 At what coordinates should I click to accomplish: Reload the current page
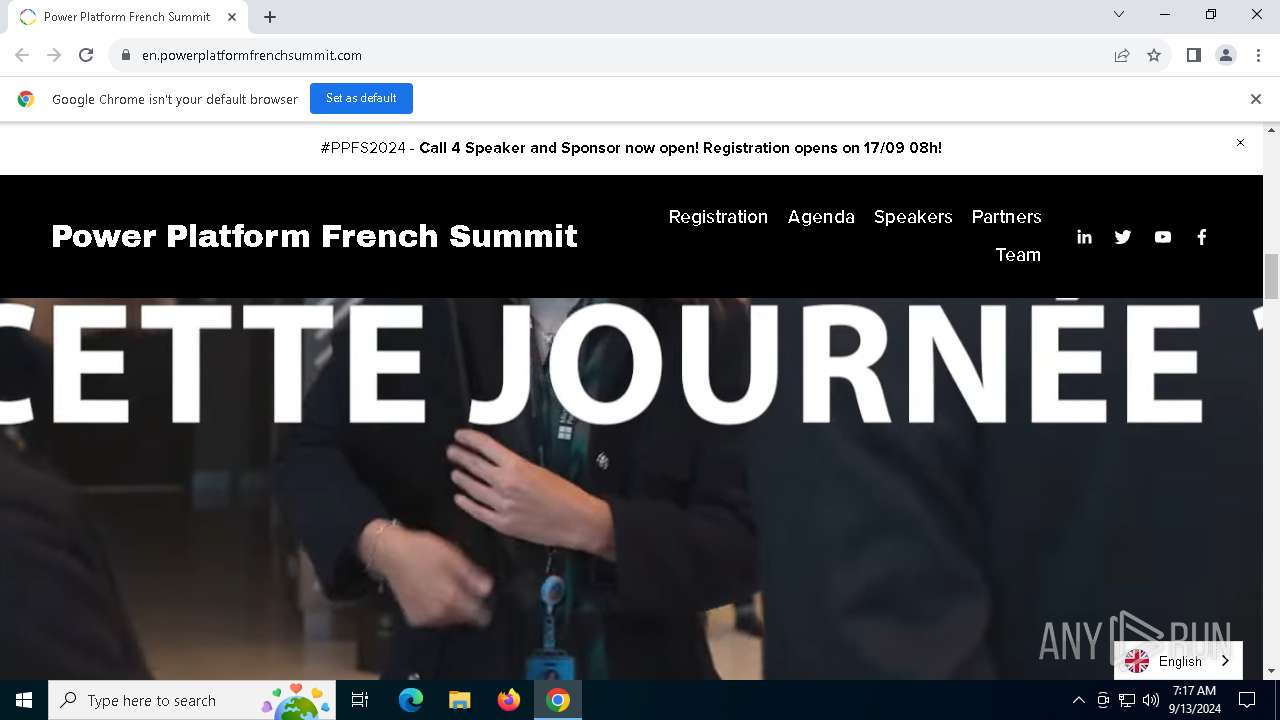point(86,55)
